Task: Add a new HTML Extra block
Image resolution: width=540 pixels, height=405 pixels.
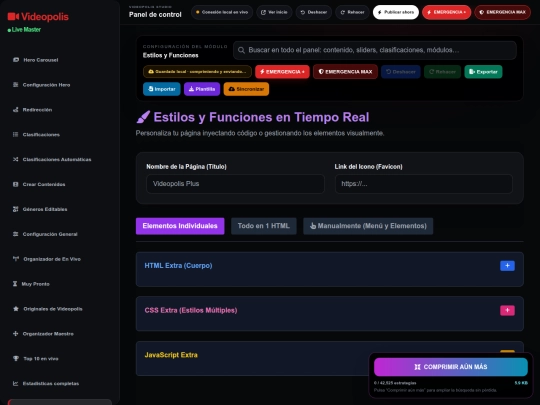Action: [x=507, y=266]
